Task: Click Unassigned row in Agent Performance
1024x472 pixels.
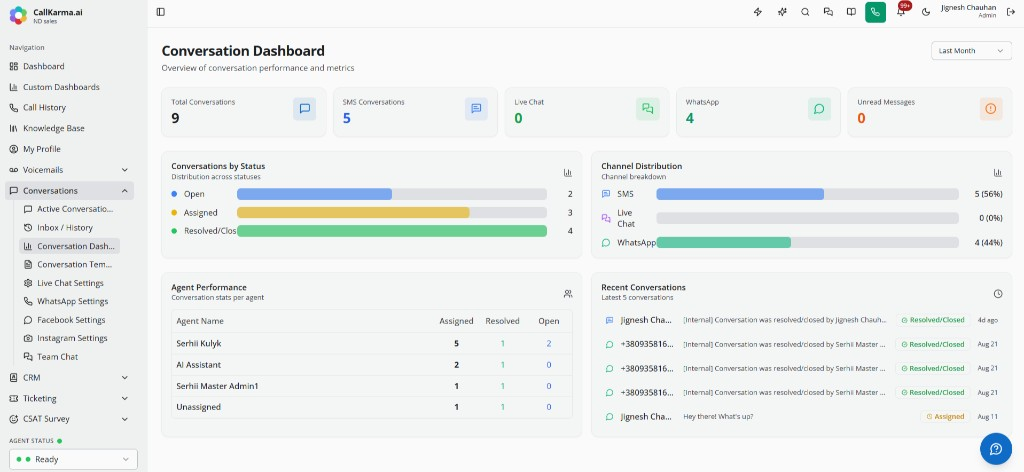Action: [x=372, y=407]
